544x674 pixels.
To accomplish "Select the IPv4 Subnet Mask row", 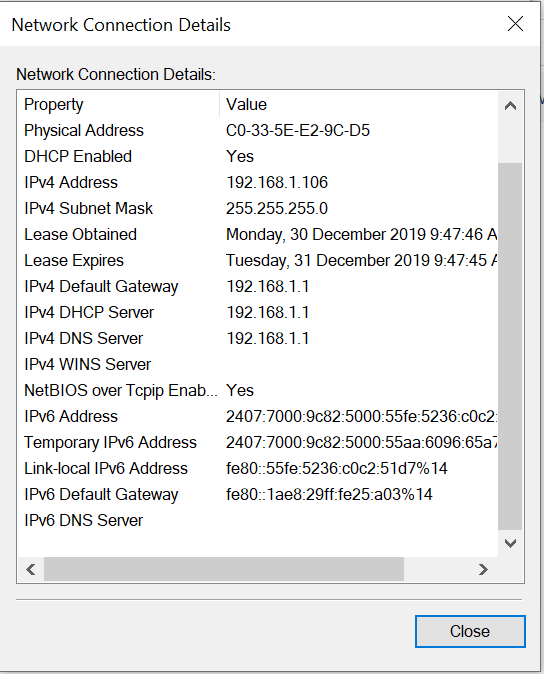I will [x=258, y=208].
